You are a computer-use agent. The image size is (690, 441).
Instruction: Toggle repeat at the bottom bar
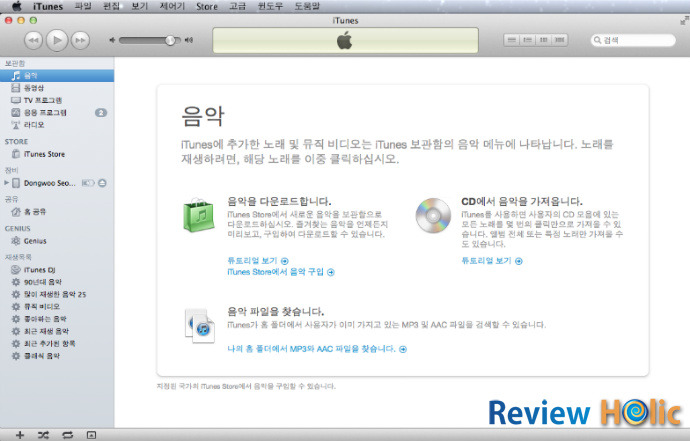(67, 435)
